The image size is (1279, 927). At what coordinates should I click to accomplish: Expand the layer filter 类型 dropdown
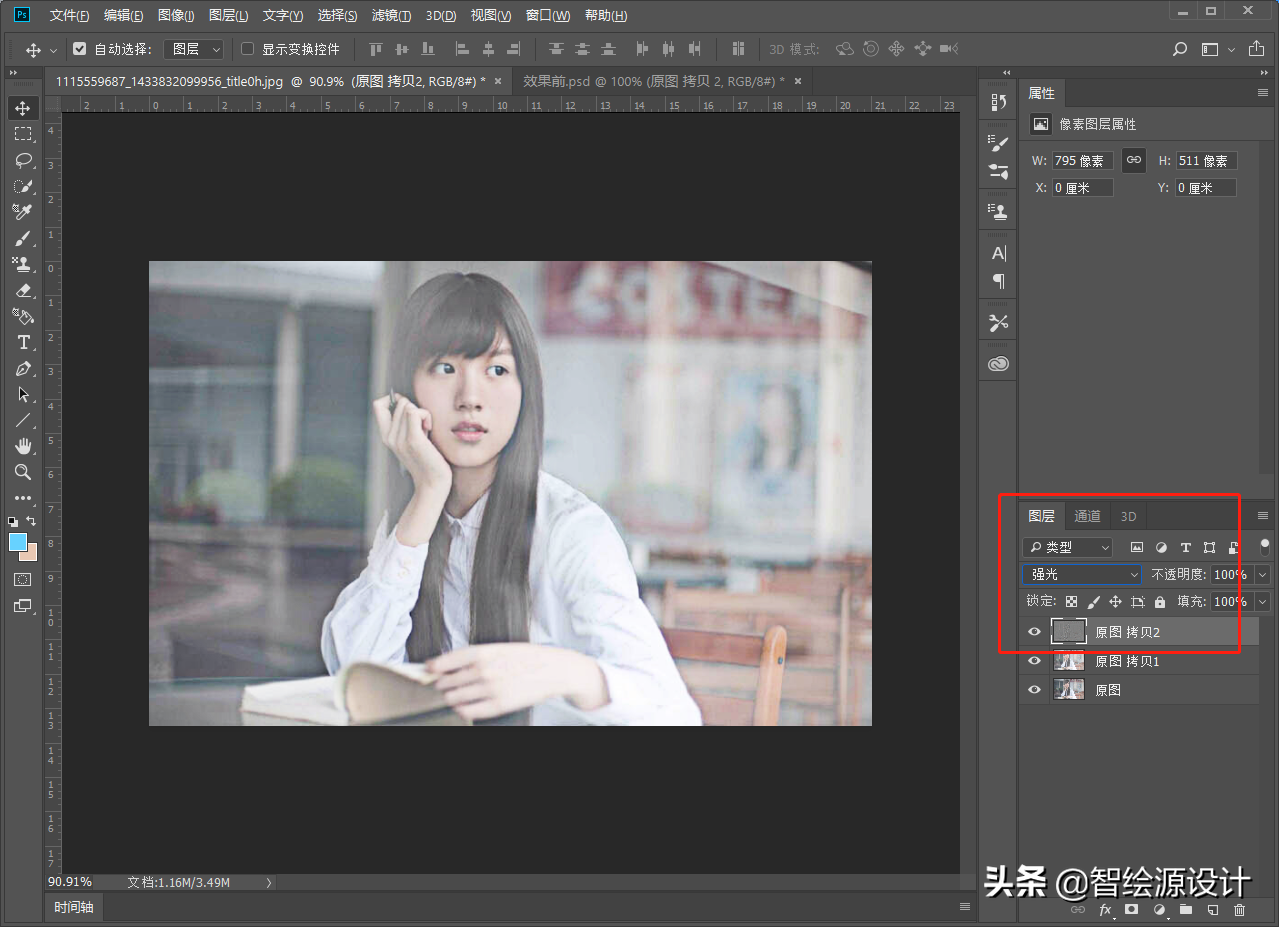pos(1067,547)
